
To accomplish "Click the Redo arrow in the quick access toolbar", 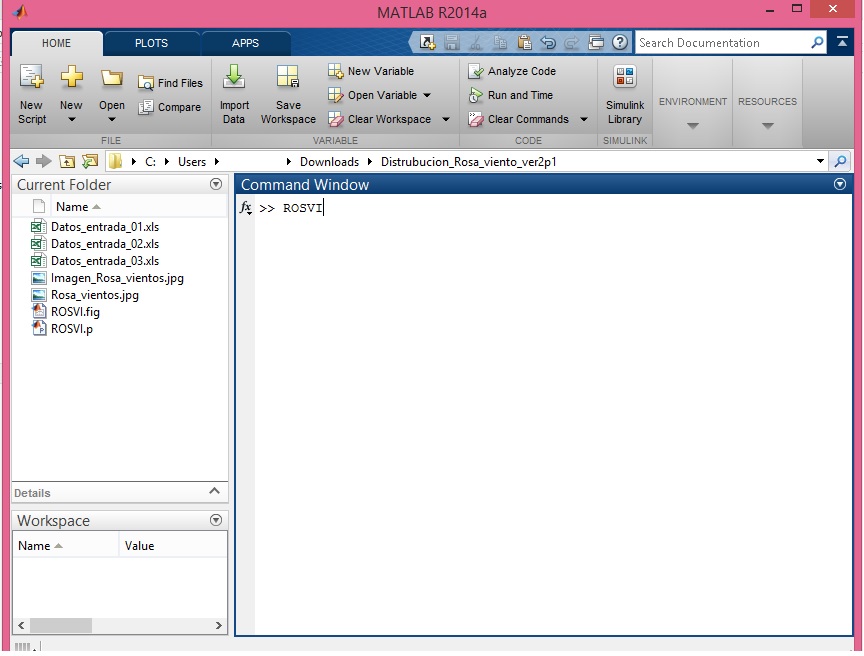I will pyautogui.click(x=572, y=42).
